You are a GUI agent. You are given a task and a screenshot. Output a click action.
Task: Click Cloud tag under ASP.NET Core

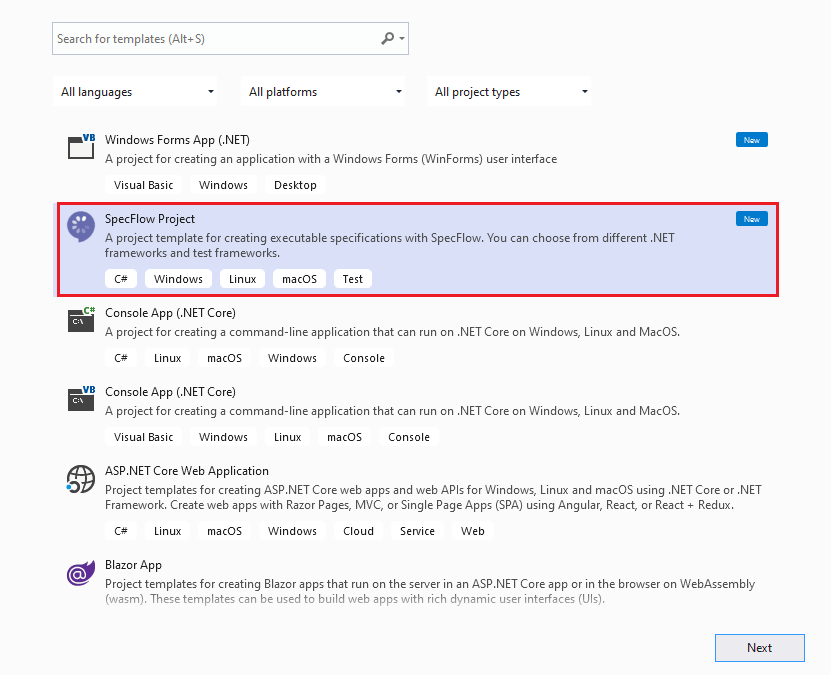[358, 531]
